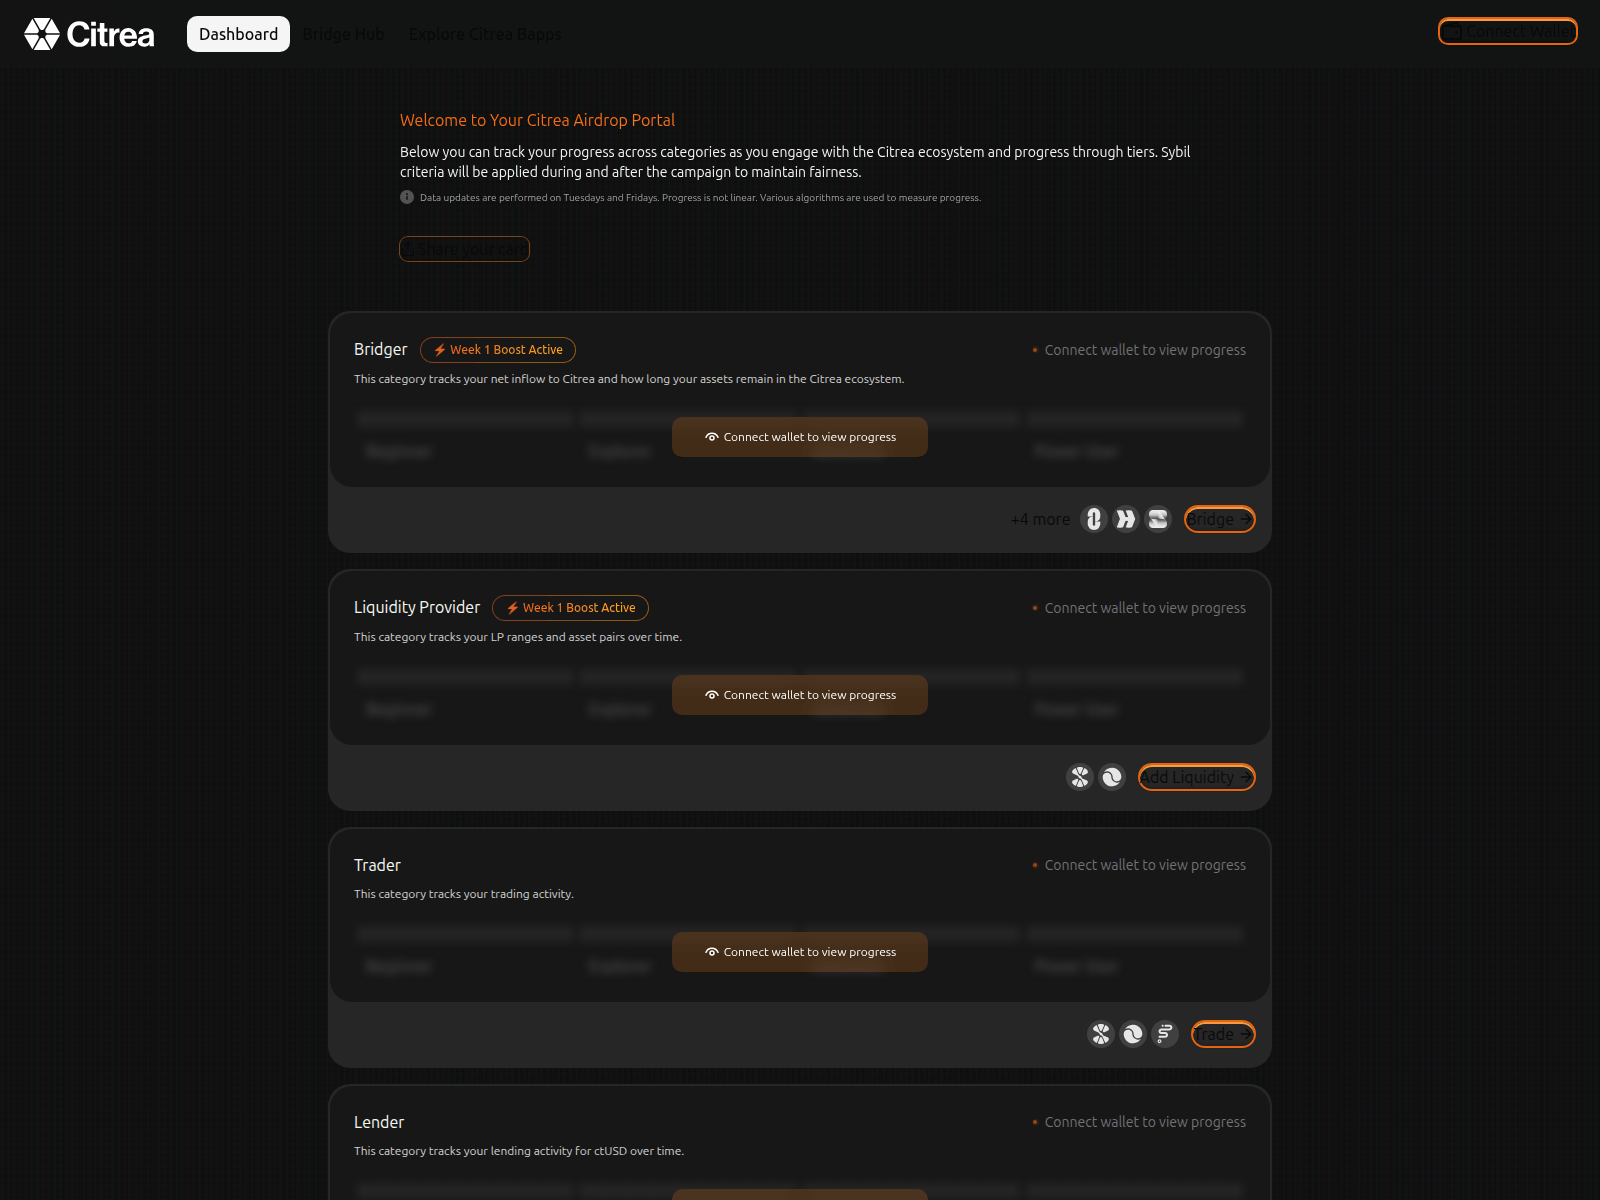Screen dimensions: 1600x1200
Task: Click the double-arrow bridge partner icon
Action: tap(1125, 519)
